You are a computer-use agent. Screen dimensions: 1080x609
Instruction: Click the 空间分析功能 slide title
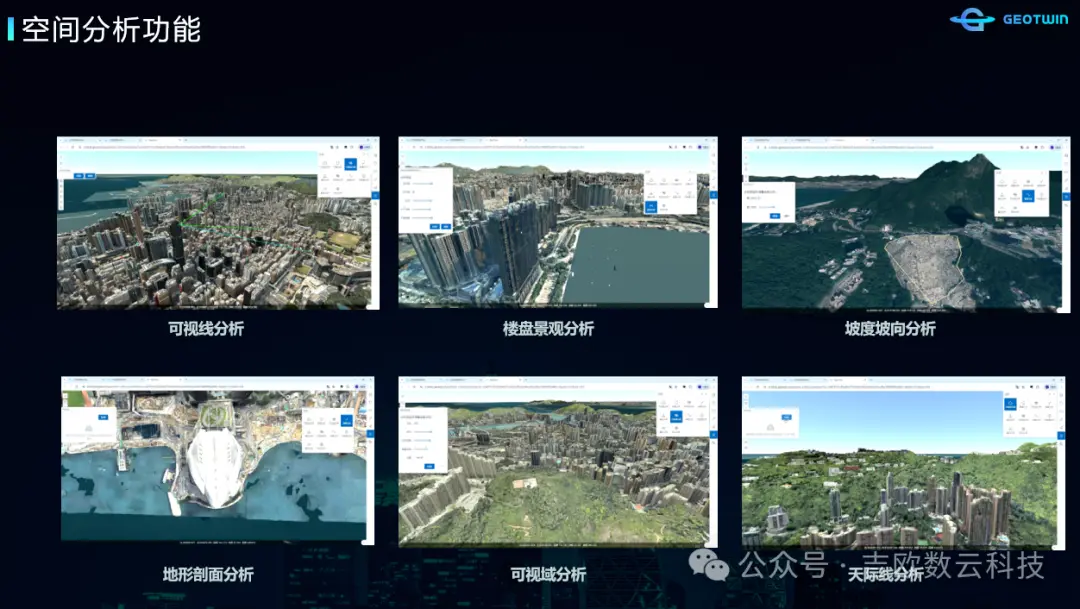click(111, 29)
